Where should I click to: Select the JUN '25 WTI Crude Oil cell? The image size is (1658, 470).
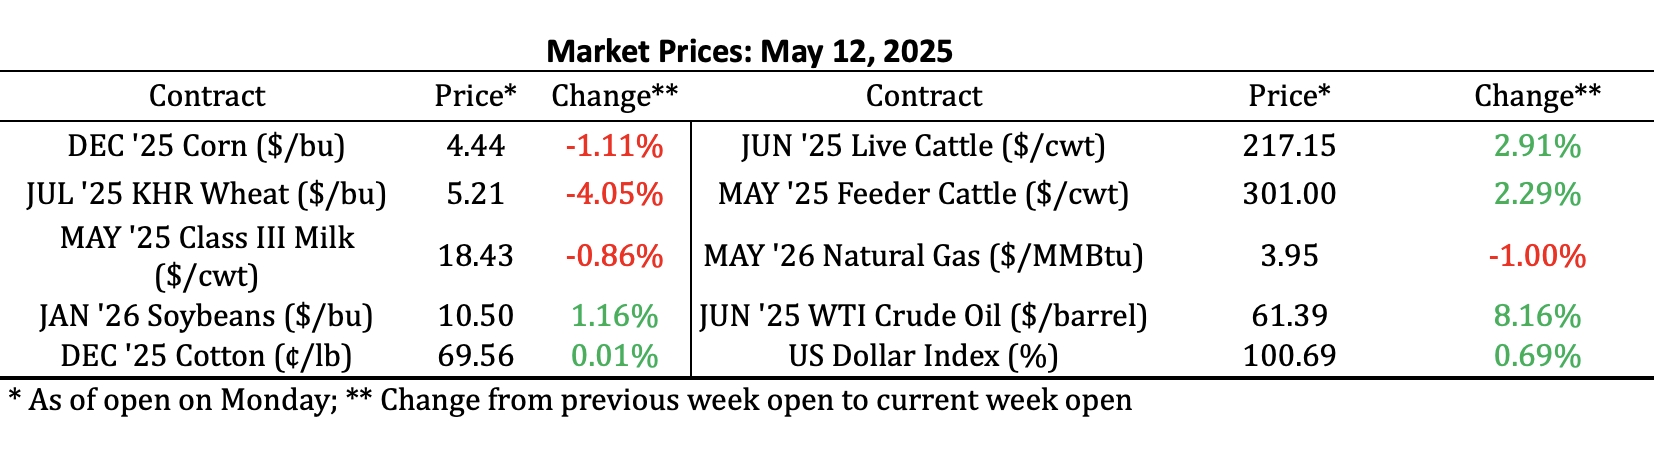(923, 316)
